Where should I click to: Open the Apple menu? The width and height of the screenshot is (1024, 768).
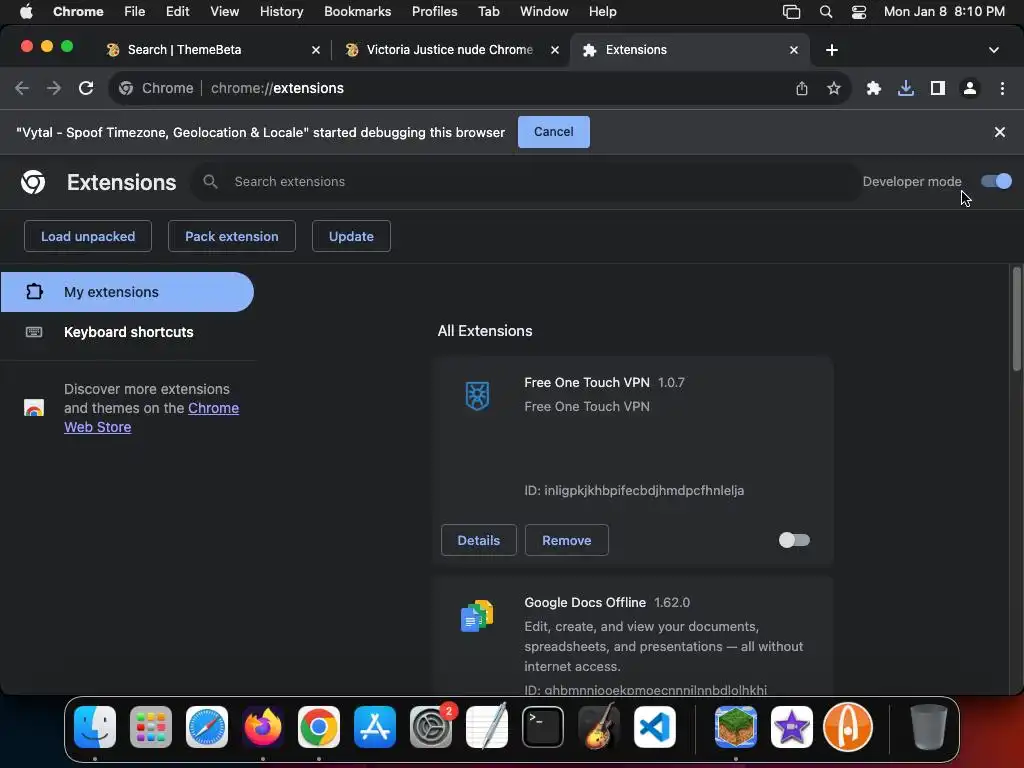coord(26,12)
